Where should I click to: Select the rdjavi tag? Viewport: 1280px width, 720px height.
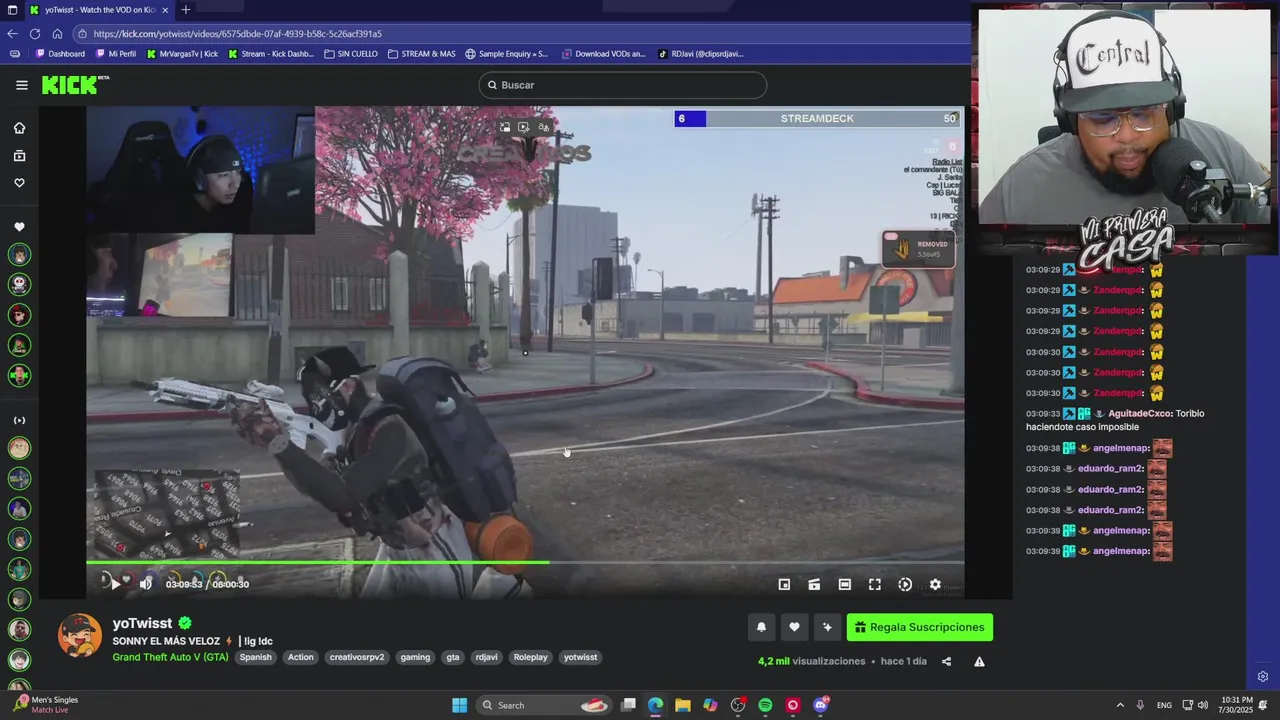coord(487,657)
